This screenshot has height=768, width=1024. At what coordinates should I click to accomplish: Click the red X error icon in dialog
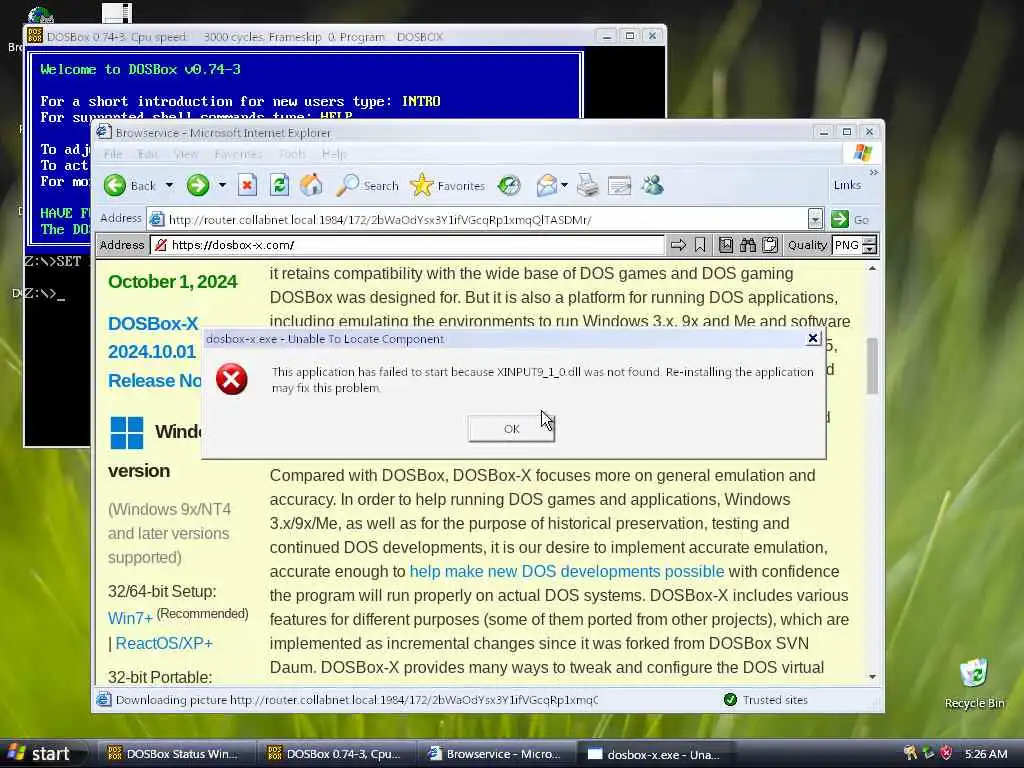(x=232, y=379)
